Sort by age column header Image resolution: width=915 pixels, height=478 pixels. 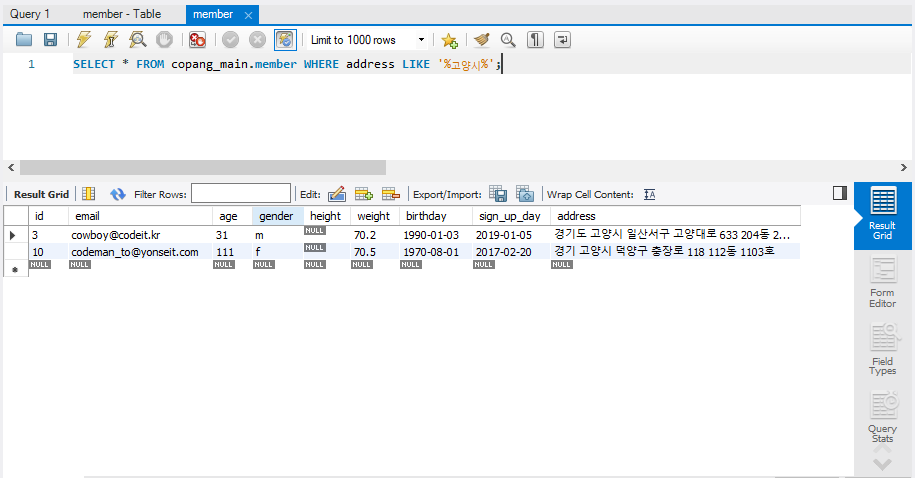(232, 216)
